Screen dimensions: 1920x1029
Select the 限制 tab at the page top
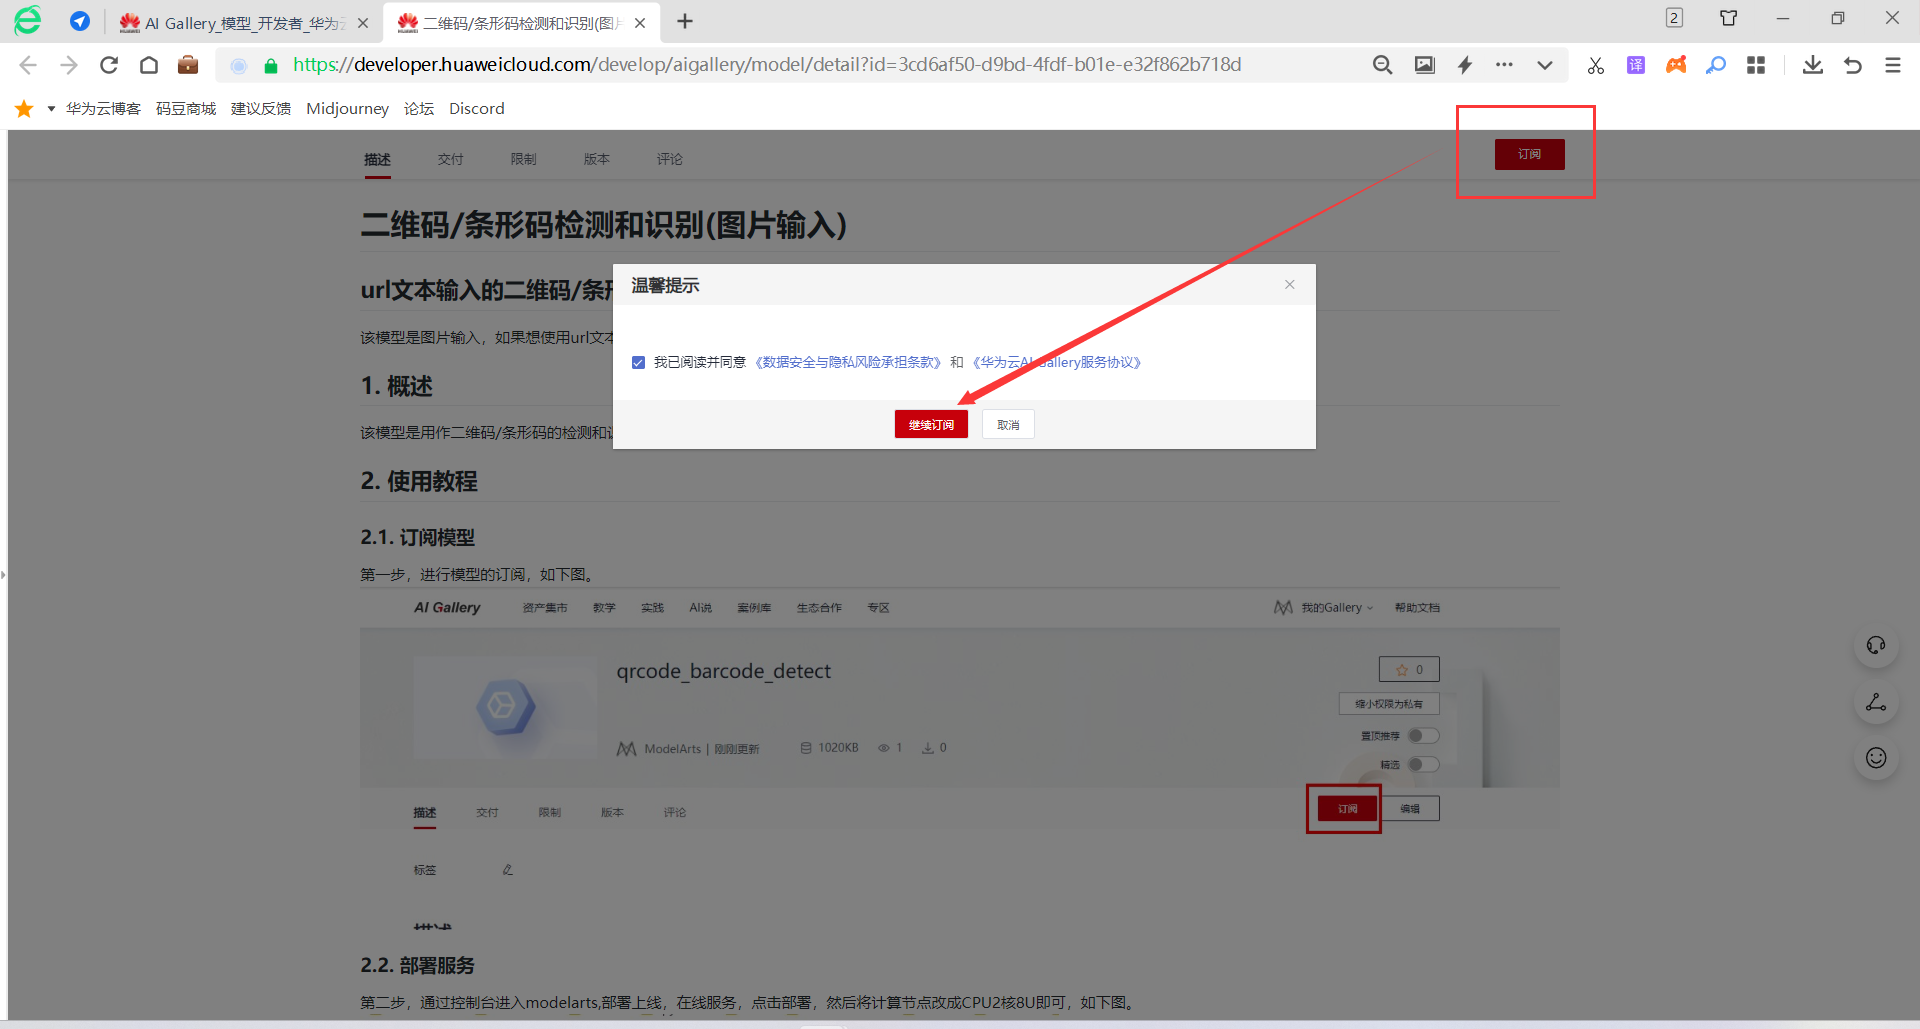pos(523,159)
